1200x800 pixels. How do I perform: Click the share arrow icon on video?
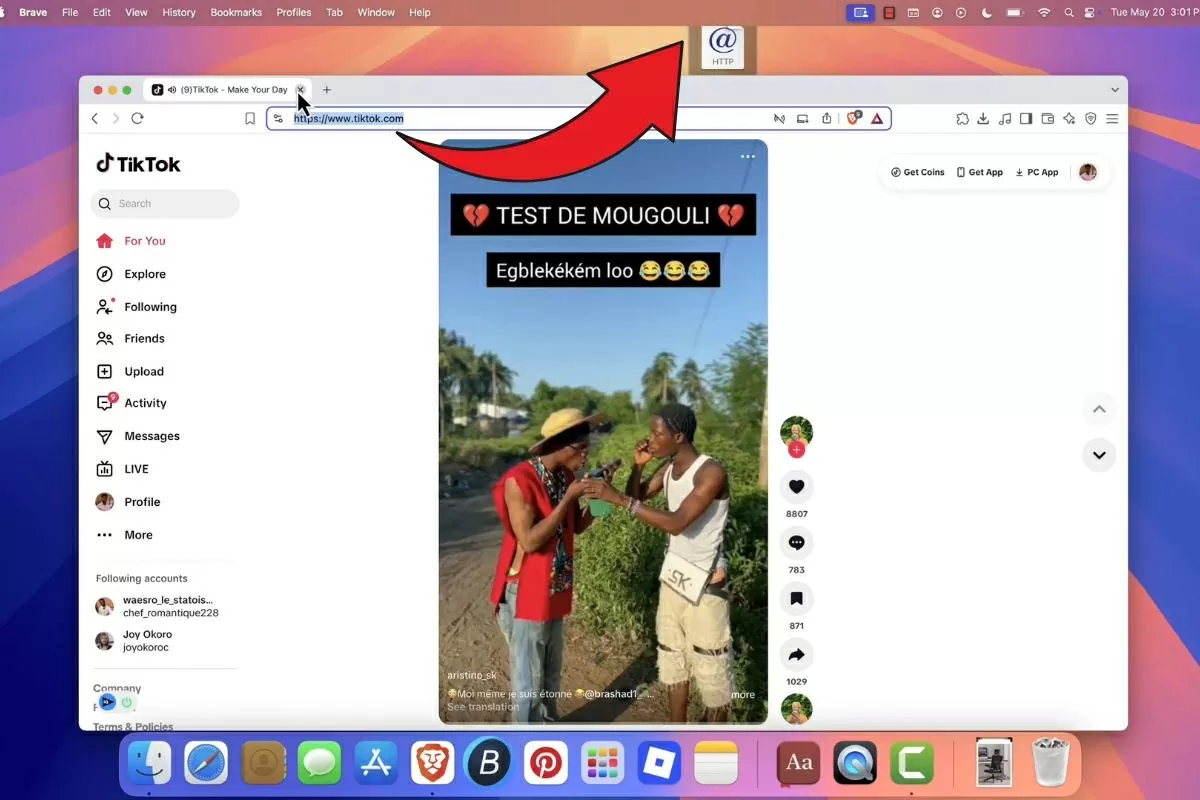(796, 655)
